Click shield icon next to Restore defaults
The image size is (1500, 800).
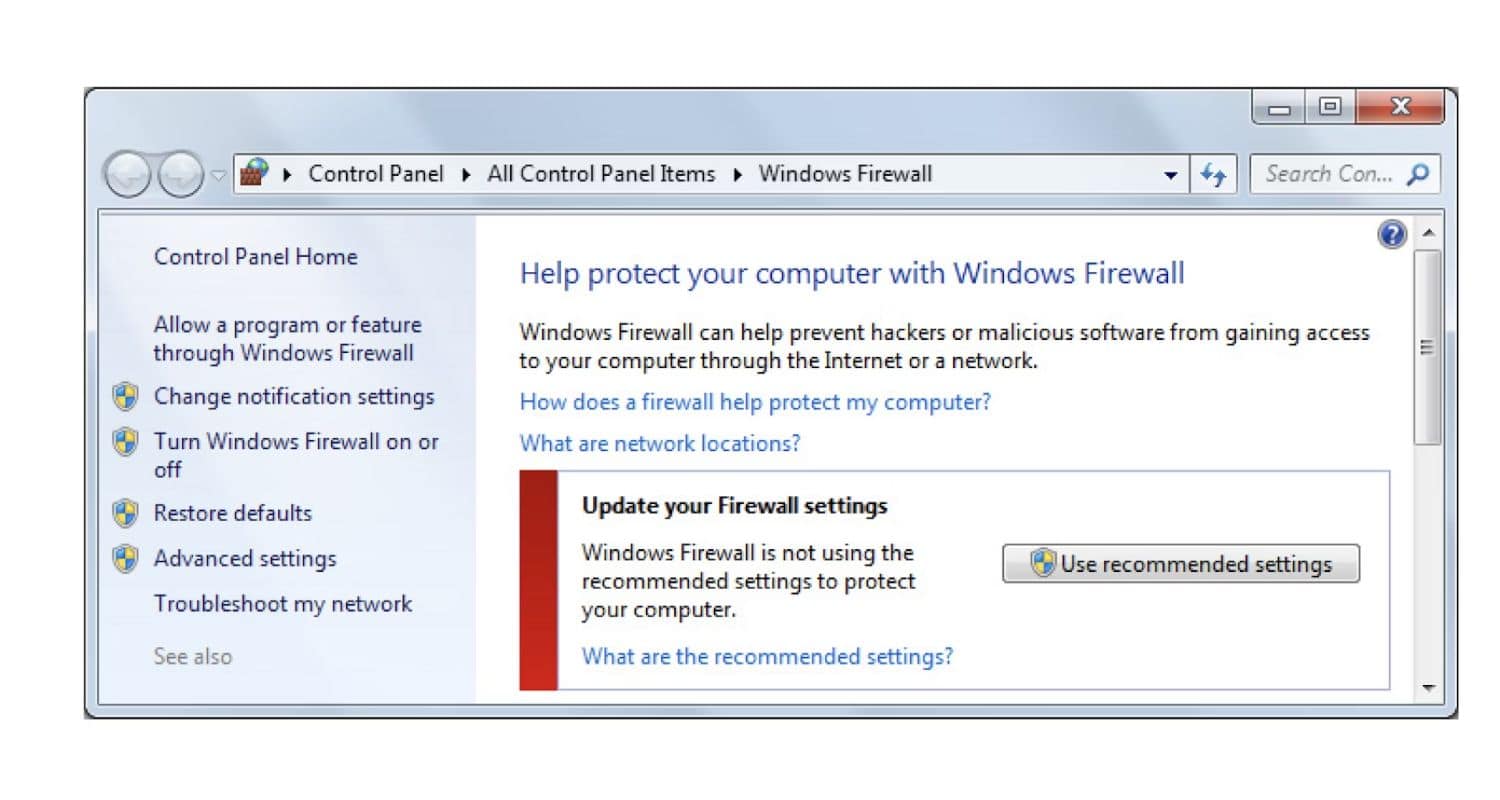pos(125,513)
